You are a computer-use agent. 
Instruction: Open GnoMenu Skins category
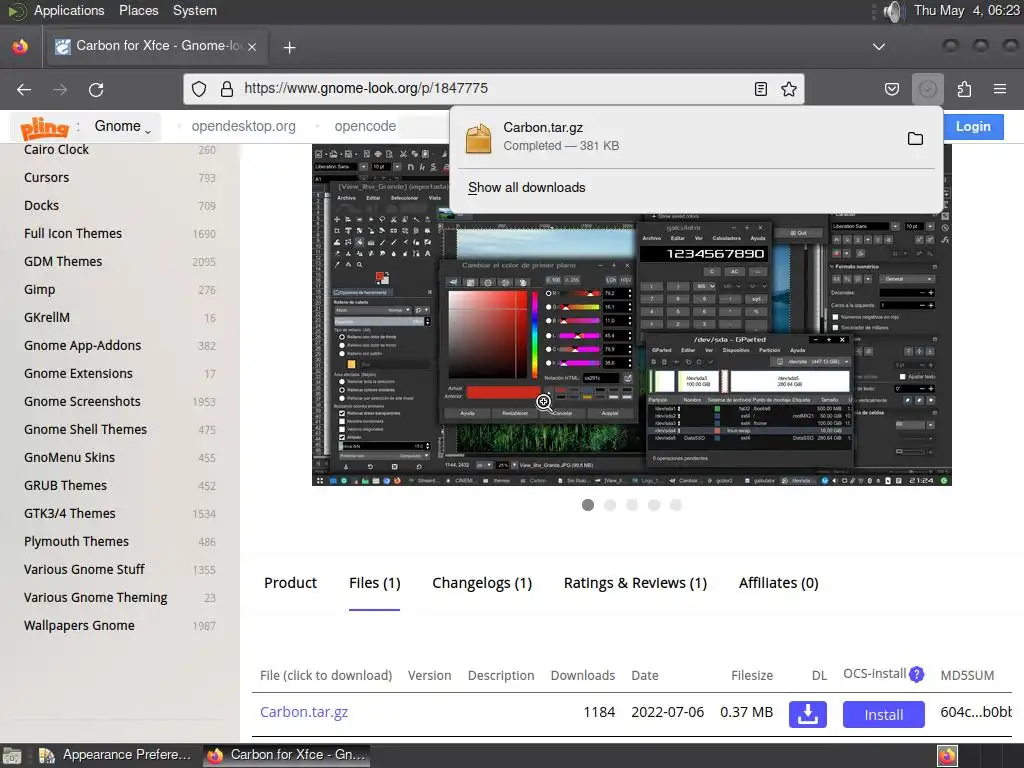point(69,458)
